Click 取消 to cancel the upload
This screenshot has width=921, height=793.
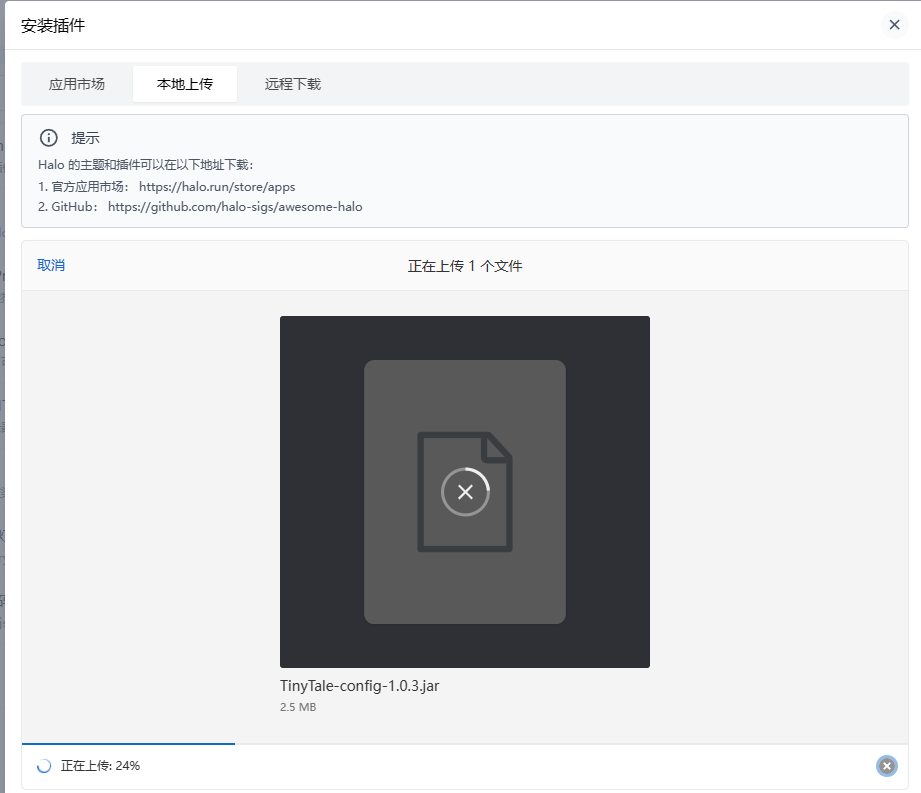click(x=51, y=265)
